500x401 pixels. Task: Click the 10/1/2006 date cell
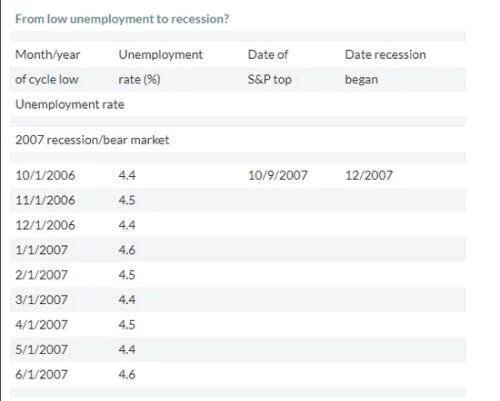point(45,175)
